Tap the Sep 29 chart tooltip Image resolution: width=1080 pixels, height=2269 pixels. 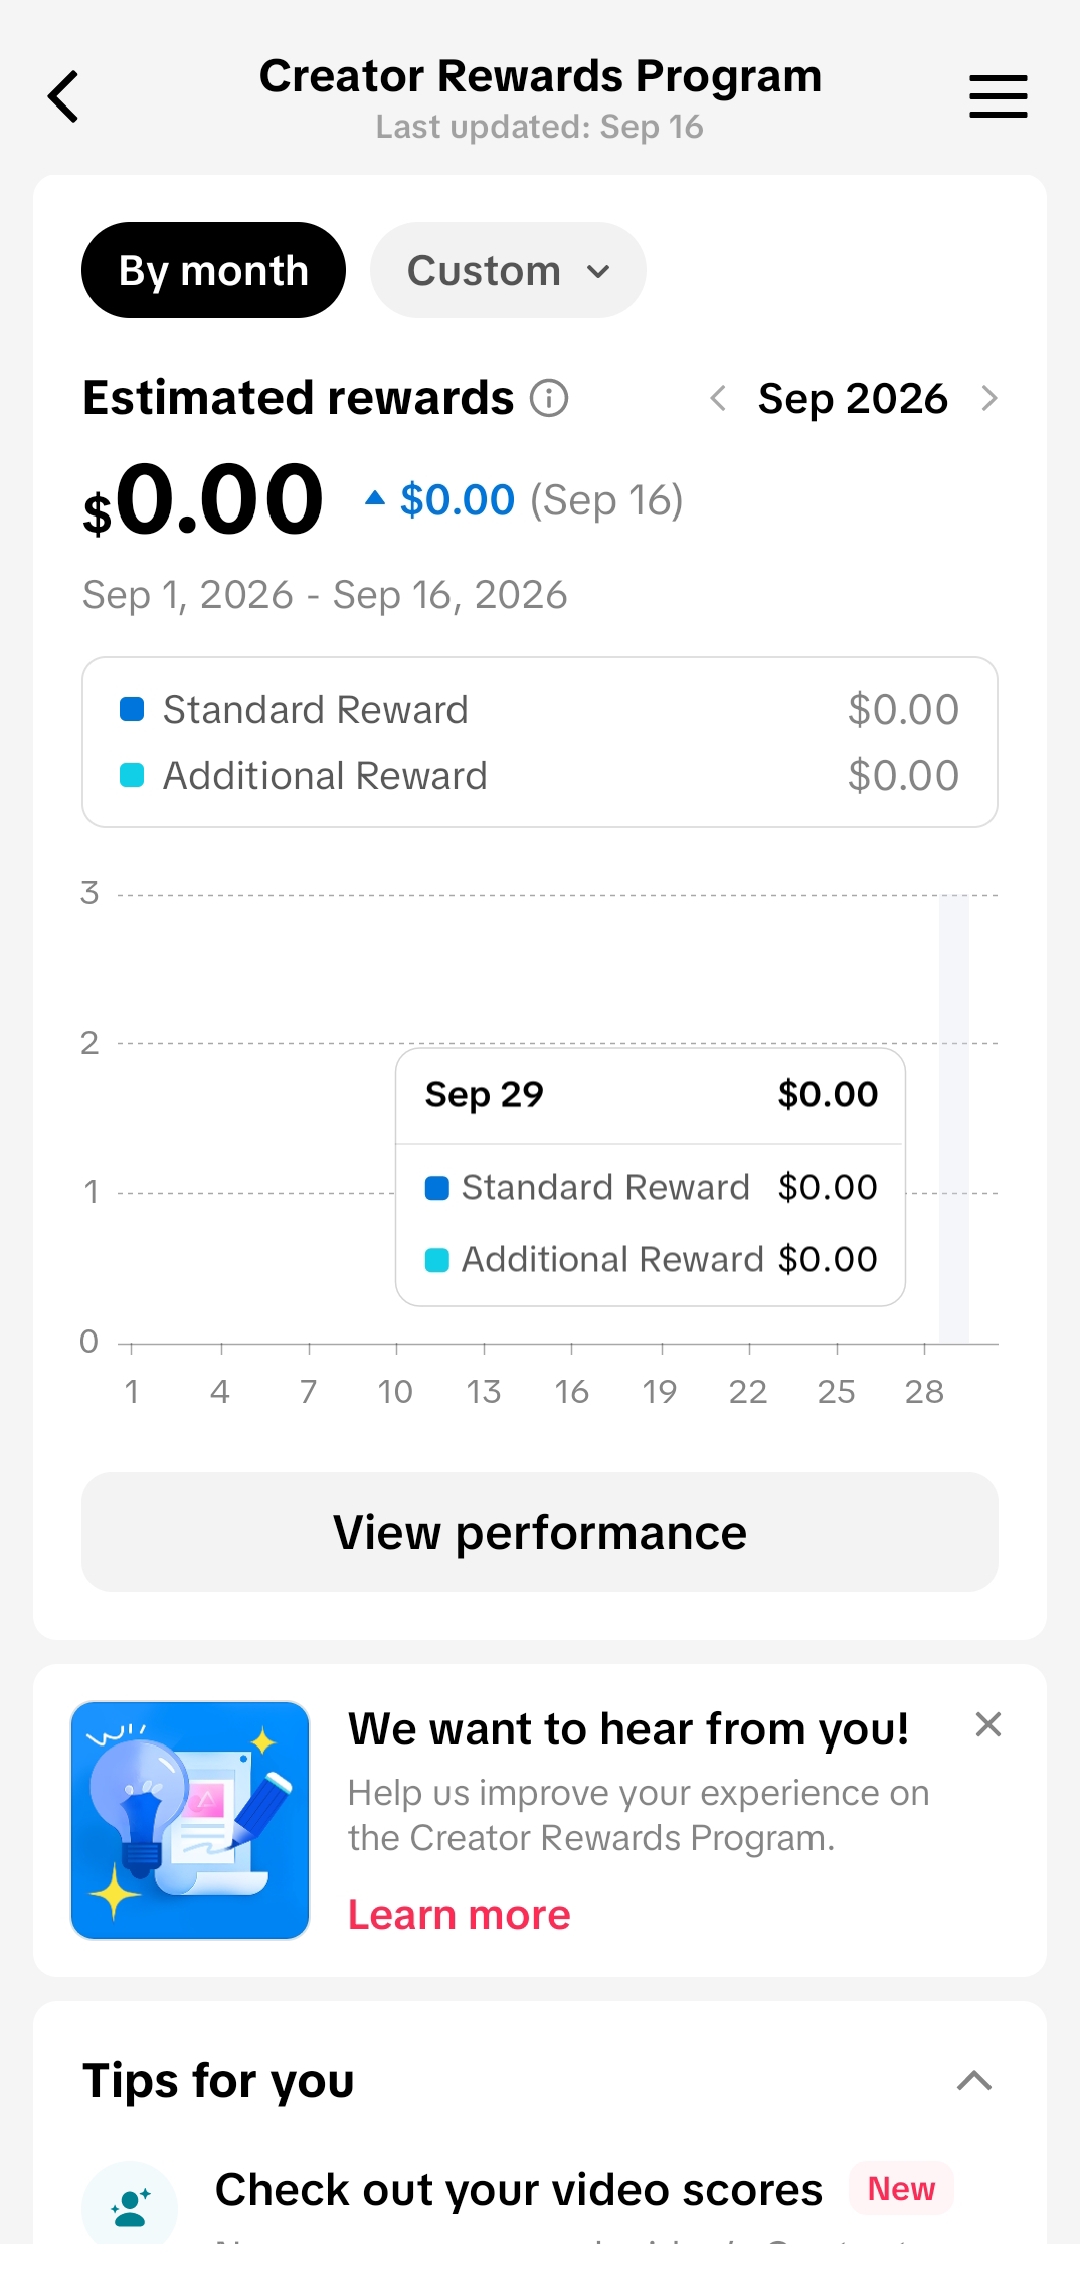650,1176
